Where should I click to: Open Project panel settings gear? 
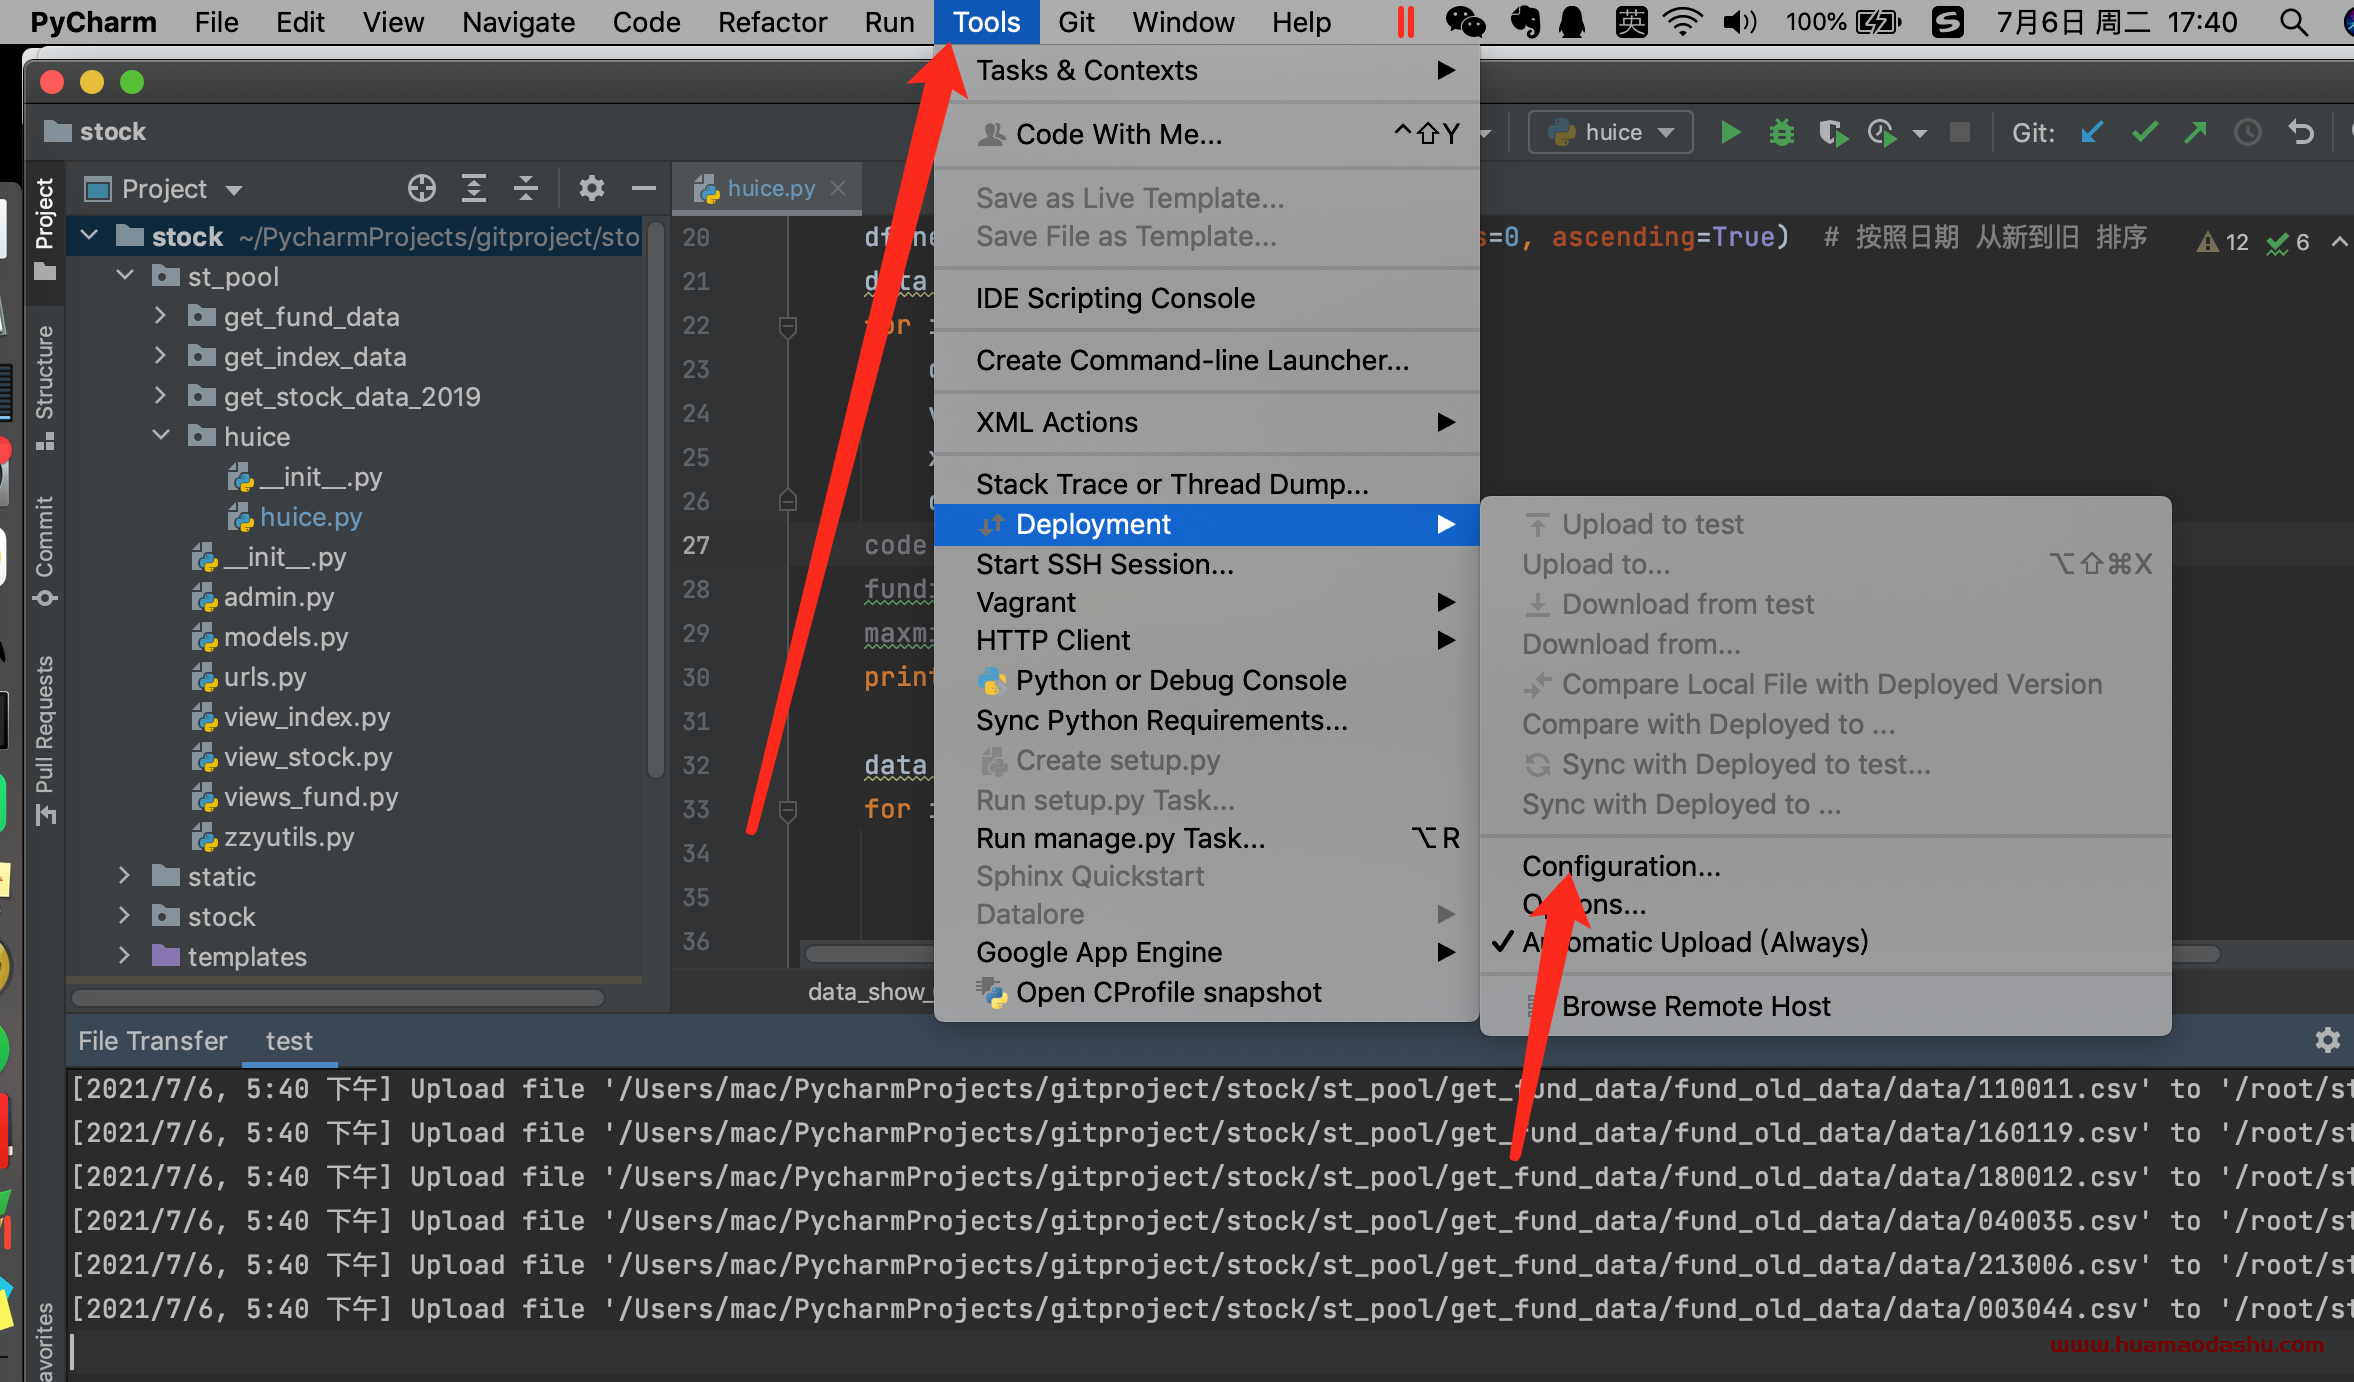point(591,188)
